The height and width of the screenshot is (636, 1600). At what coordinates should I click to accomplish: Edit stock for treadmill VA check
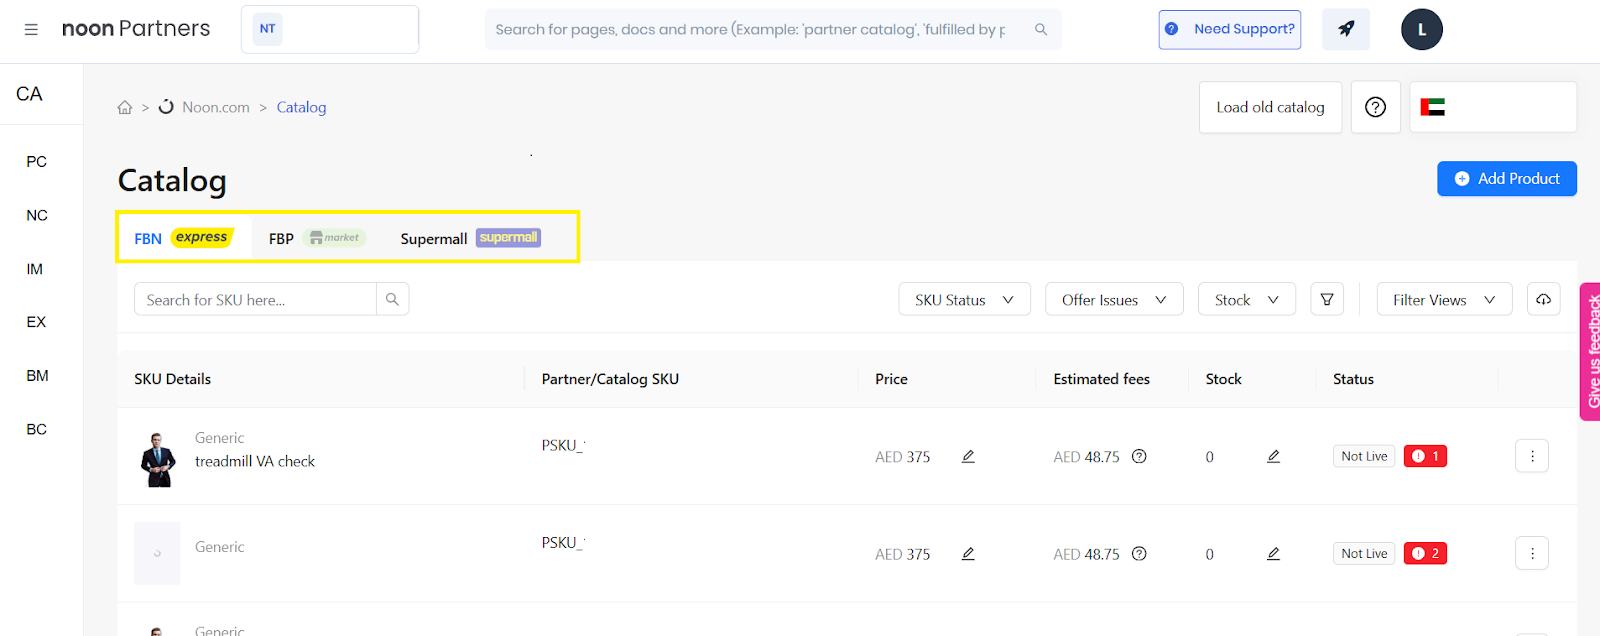[1273, 456]
